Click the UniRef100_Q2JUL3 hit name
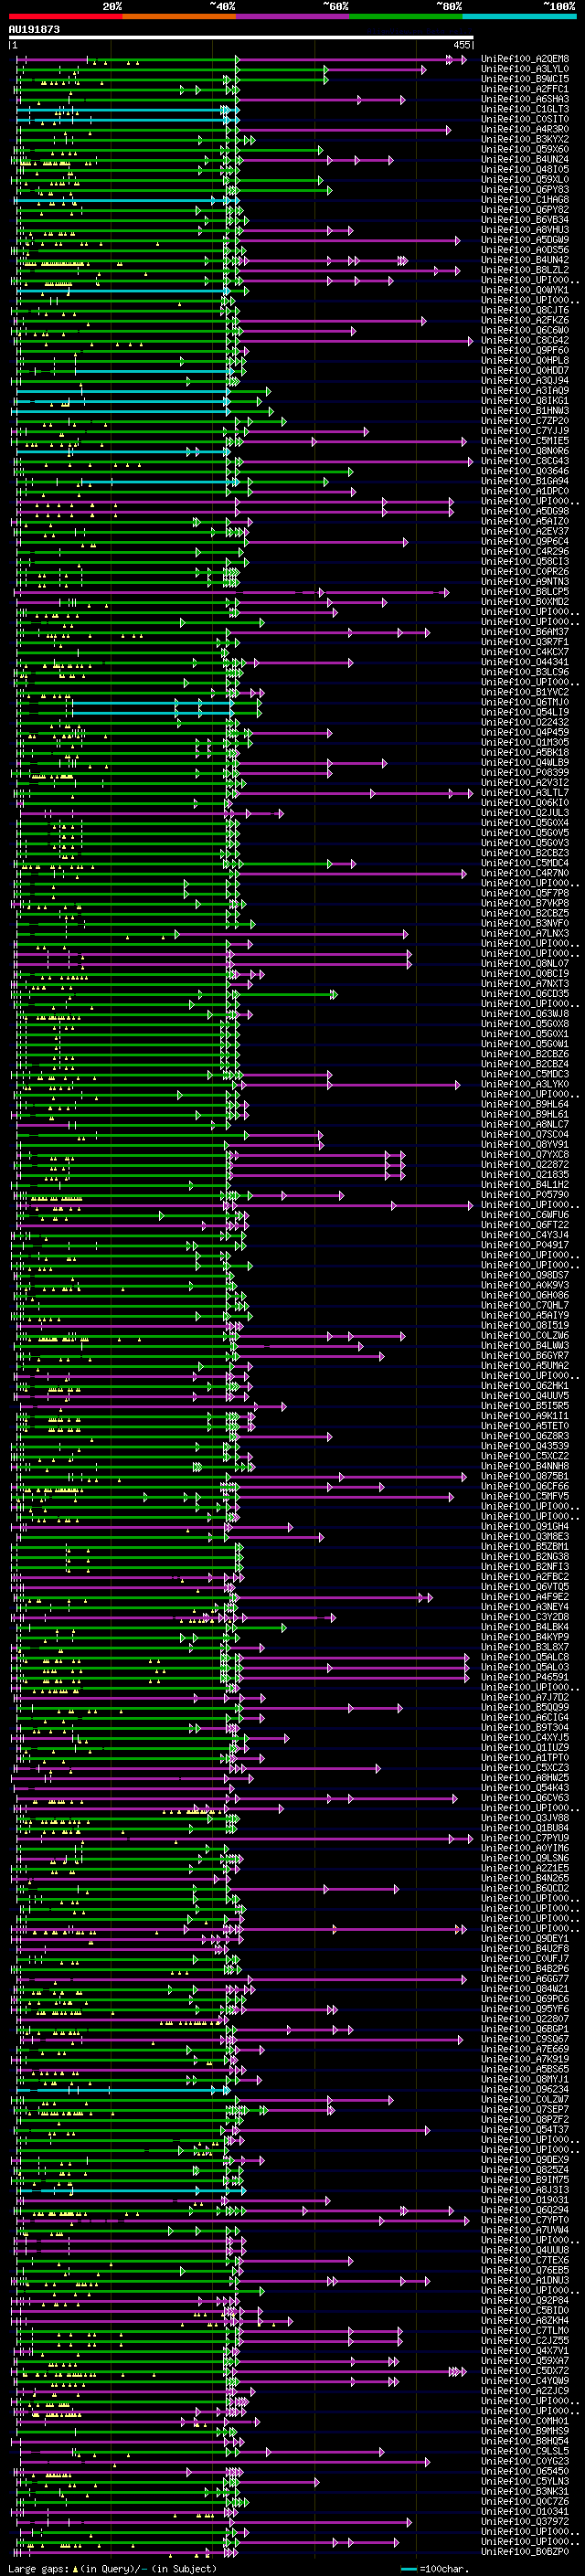Image resolution: width=585 pixels, height=2576 pixels. [x=525, y=812]
